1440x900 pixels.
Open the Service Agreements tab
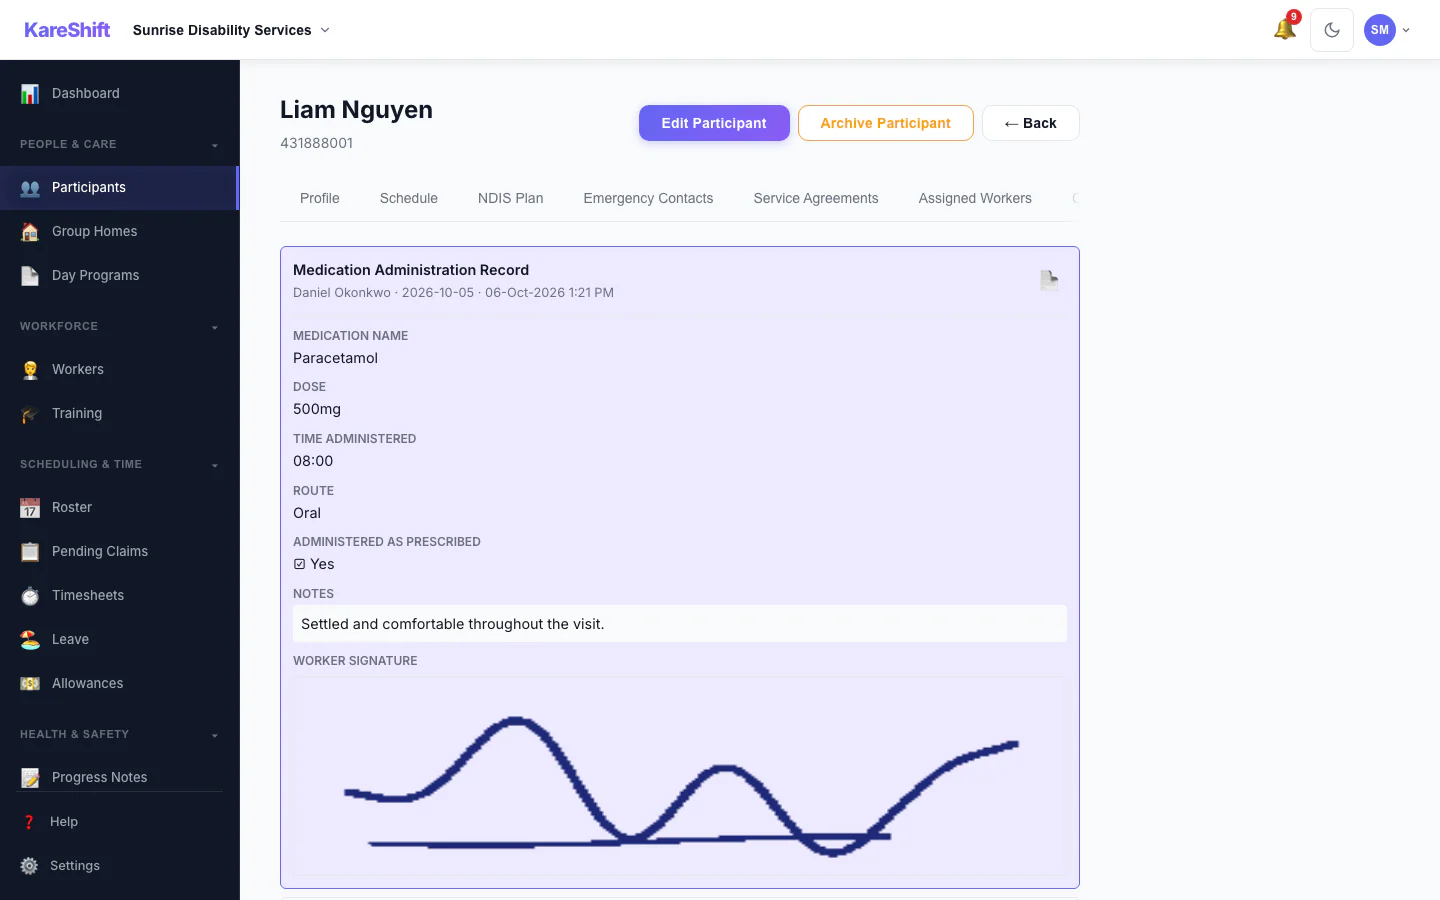point(816,198)
